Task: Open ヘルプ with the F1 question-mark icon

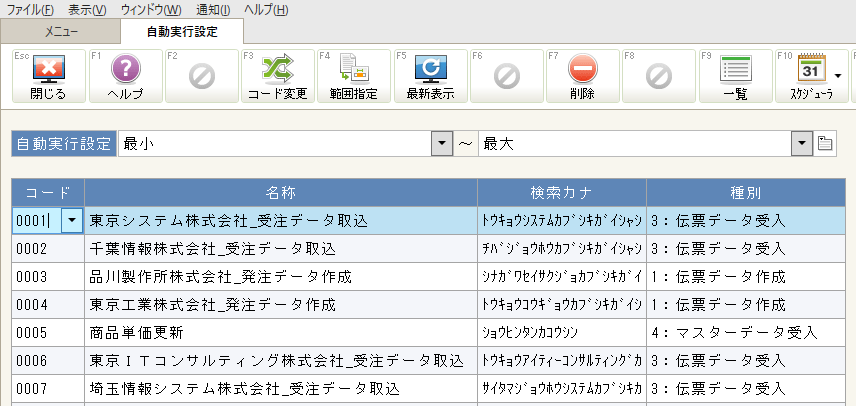Action: (126, 69)
